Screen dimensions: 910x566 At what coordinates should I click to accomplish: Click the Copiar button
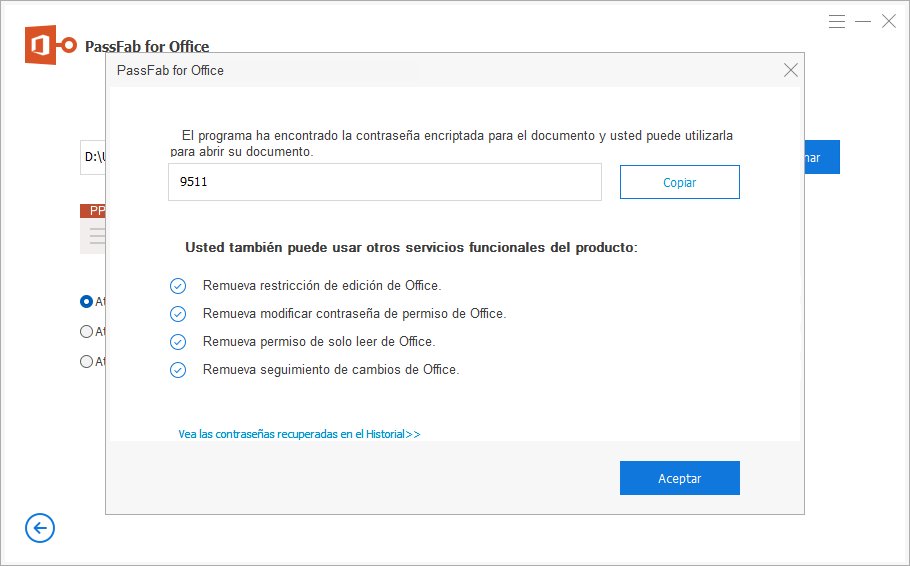pyautogui.click(x=680, y=182)
